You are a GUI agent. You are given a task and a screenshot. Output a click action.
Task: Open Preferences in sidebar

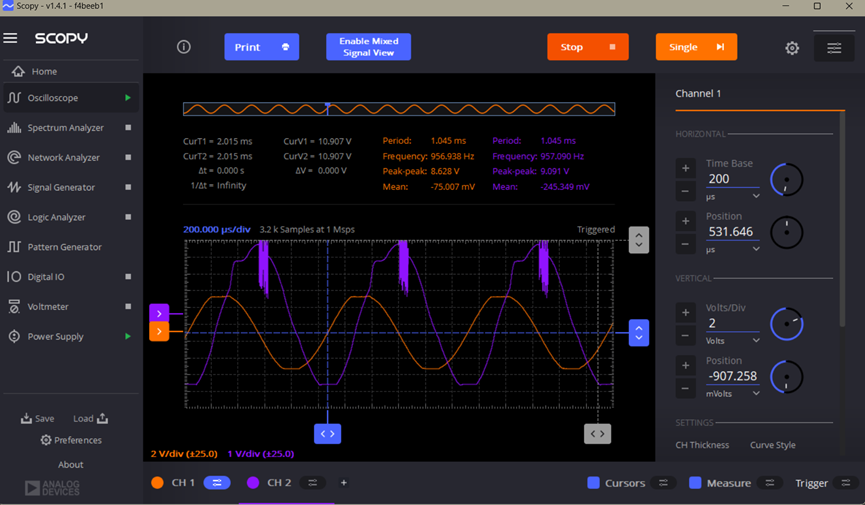pos(71,440)
